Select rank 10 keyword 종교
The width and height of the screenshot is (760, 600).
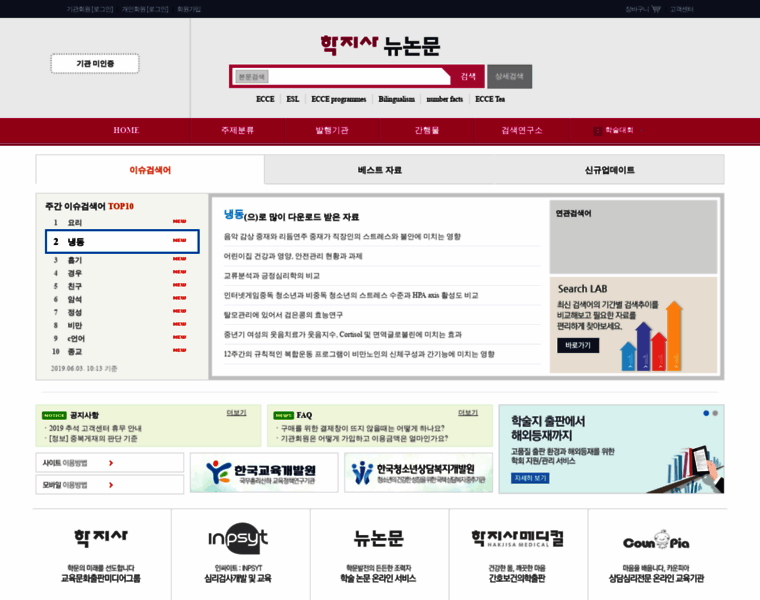75,351
